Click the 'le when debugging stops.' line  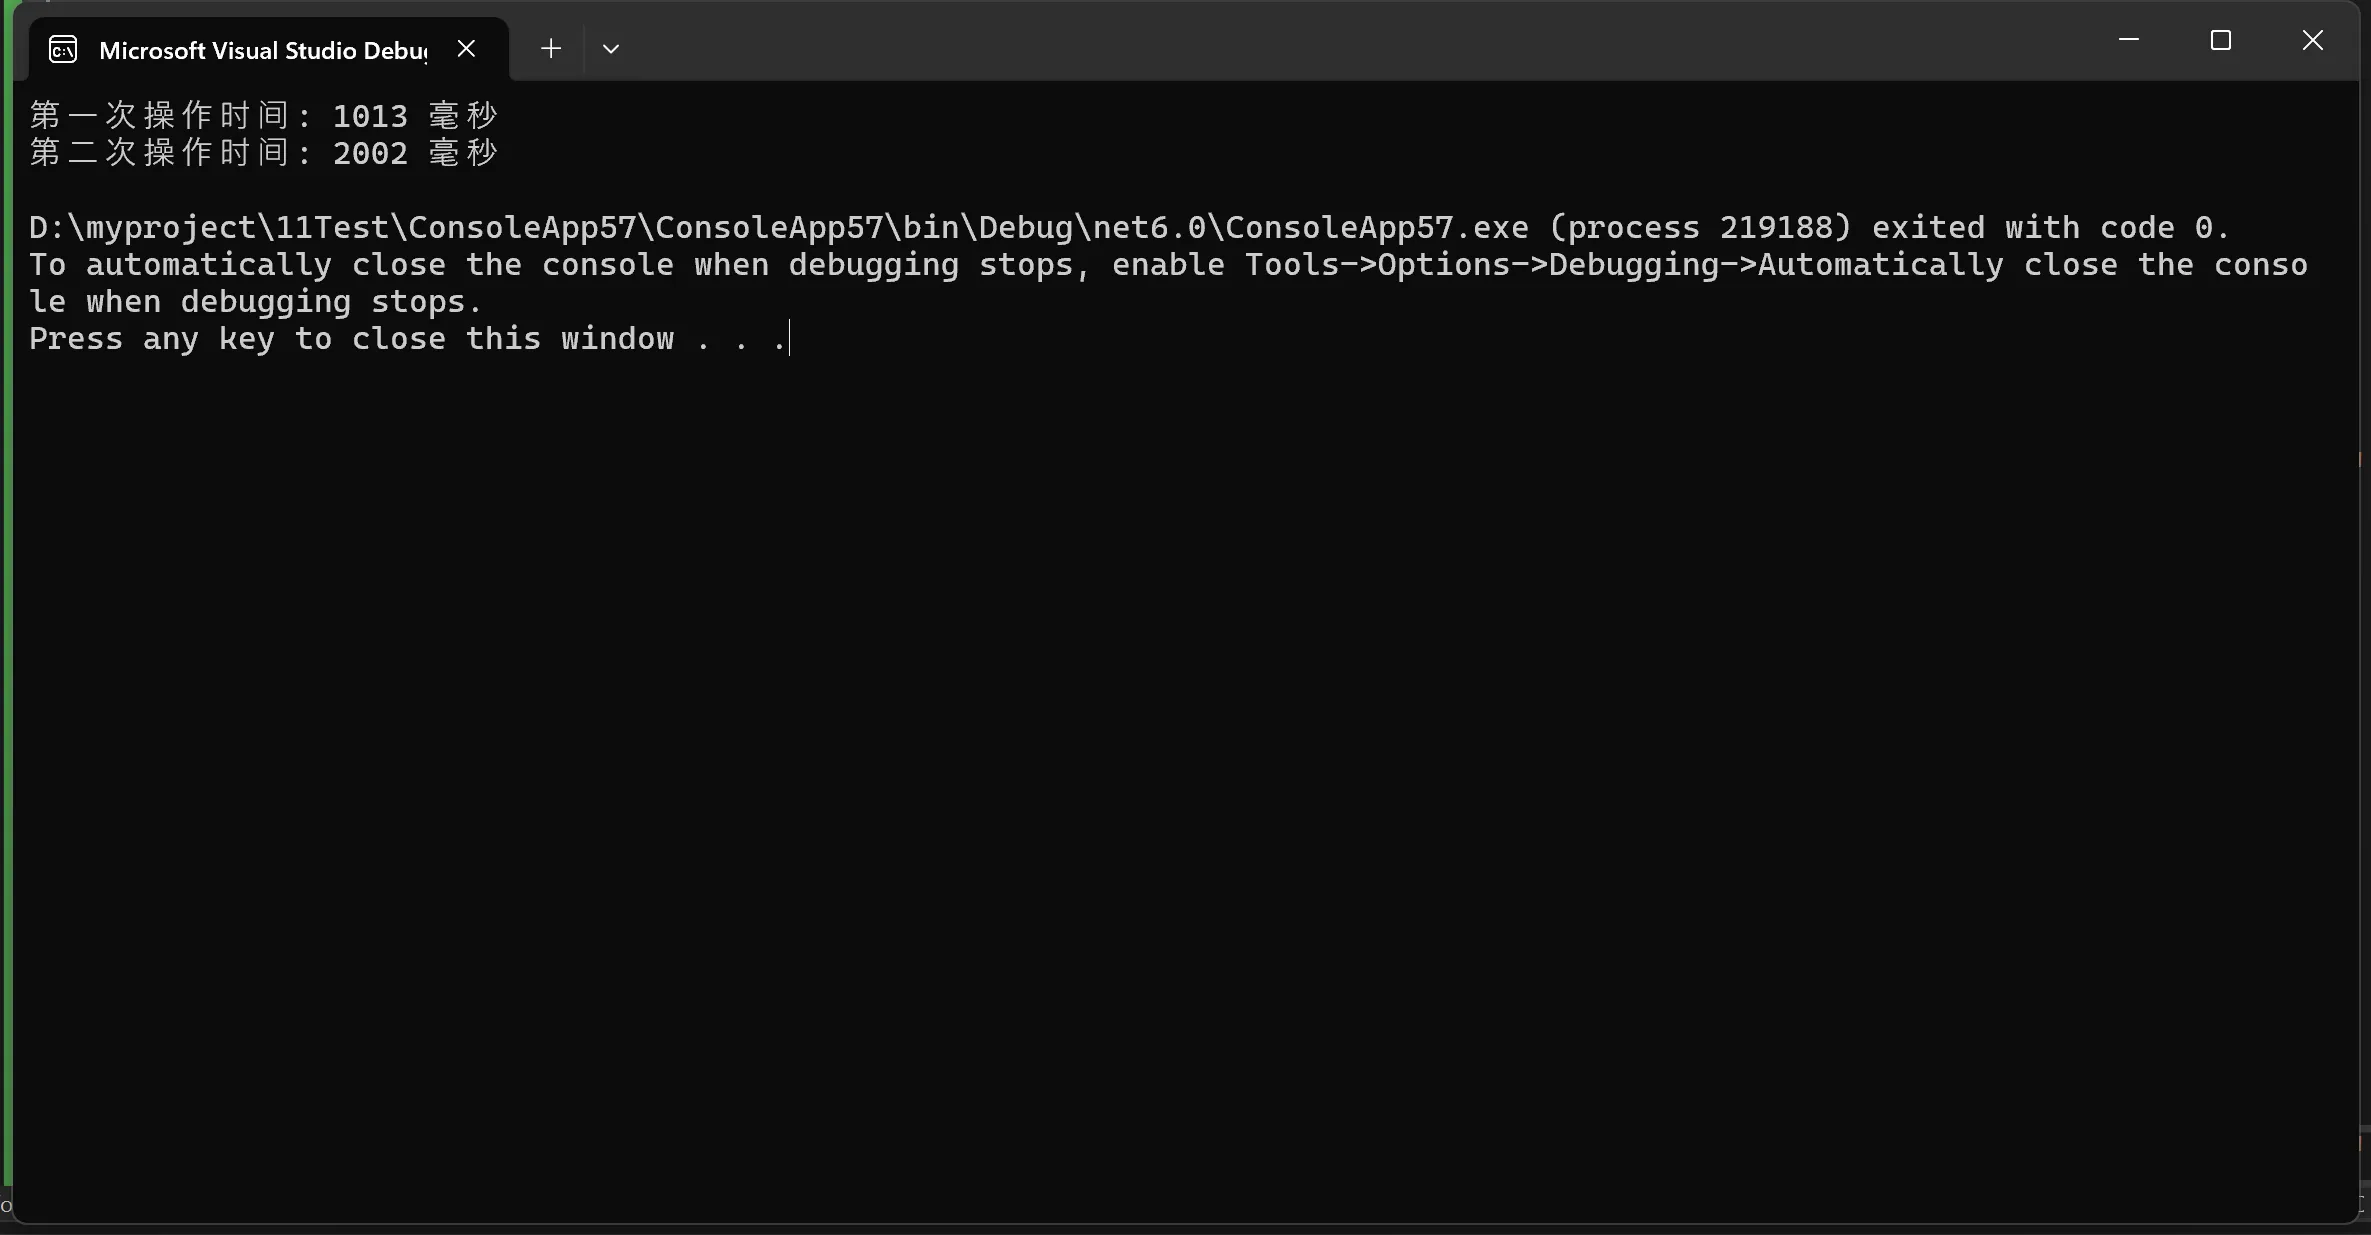[256, 302]
